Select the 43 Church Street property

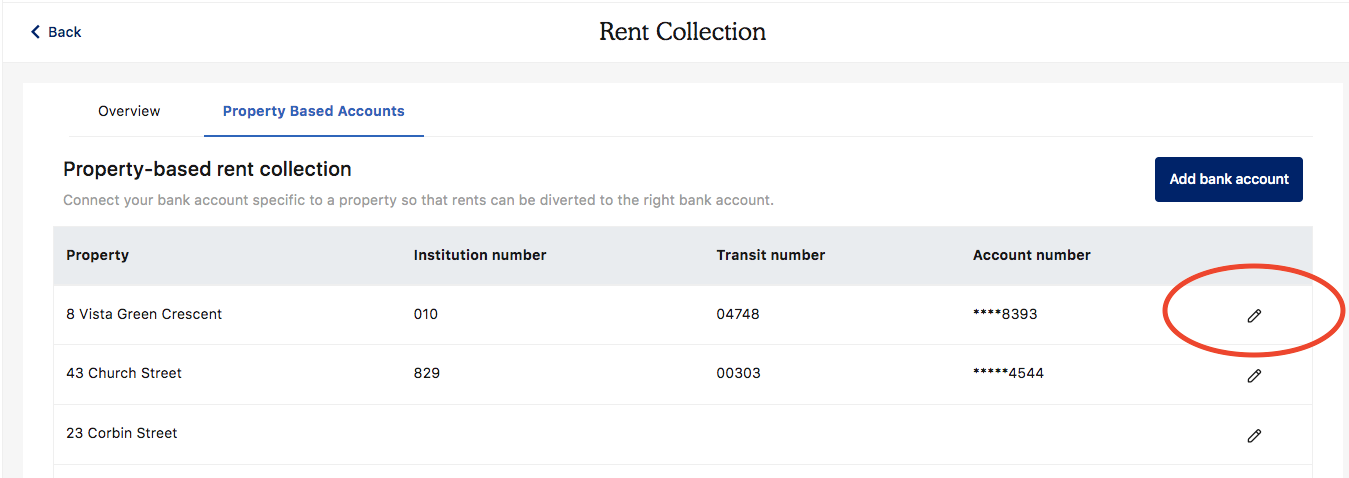pos(124,373)
